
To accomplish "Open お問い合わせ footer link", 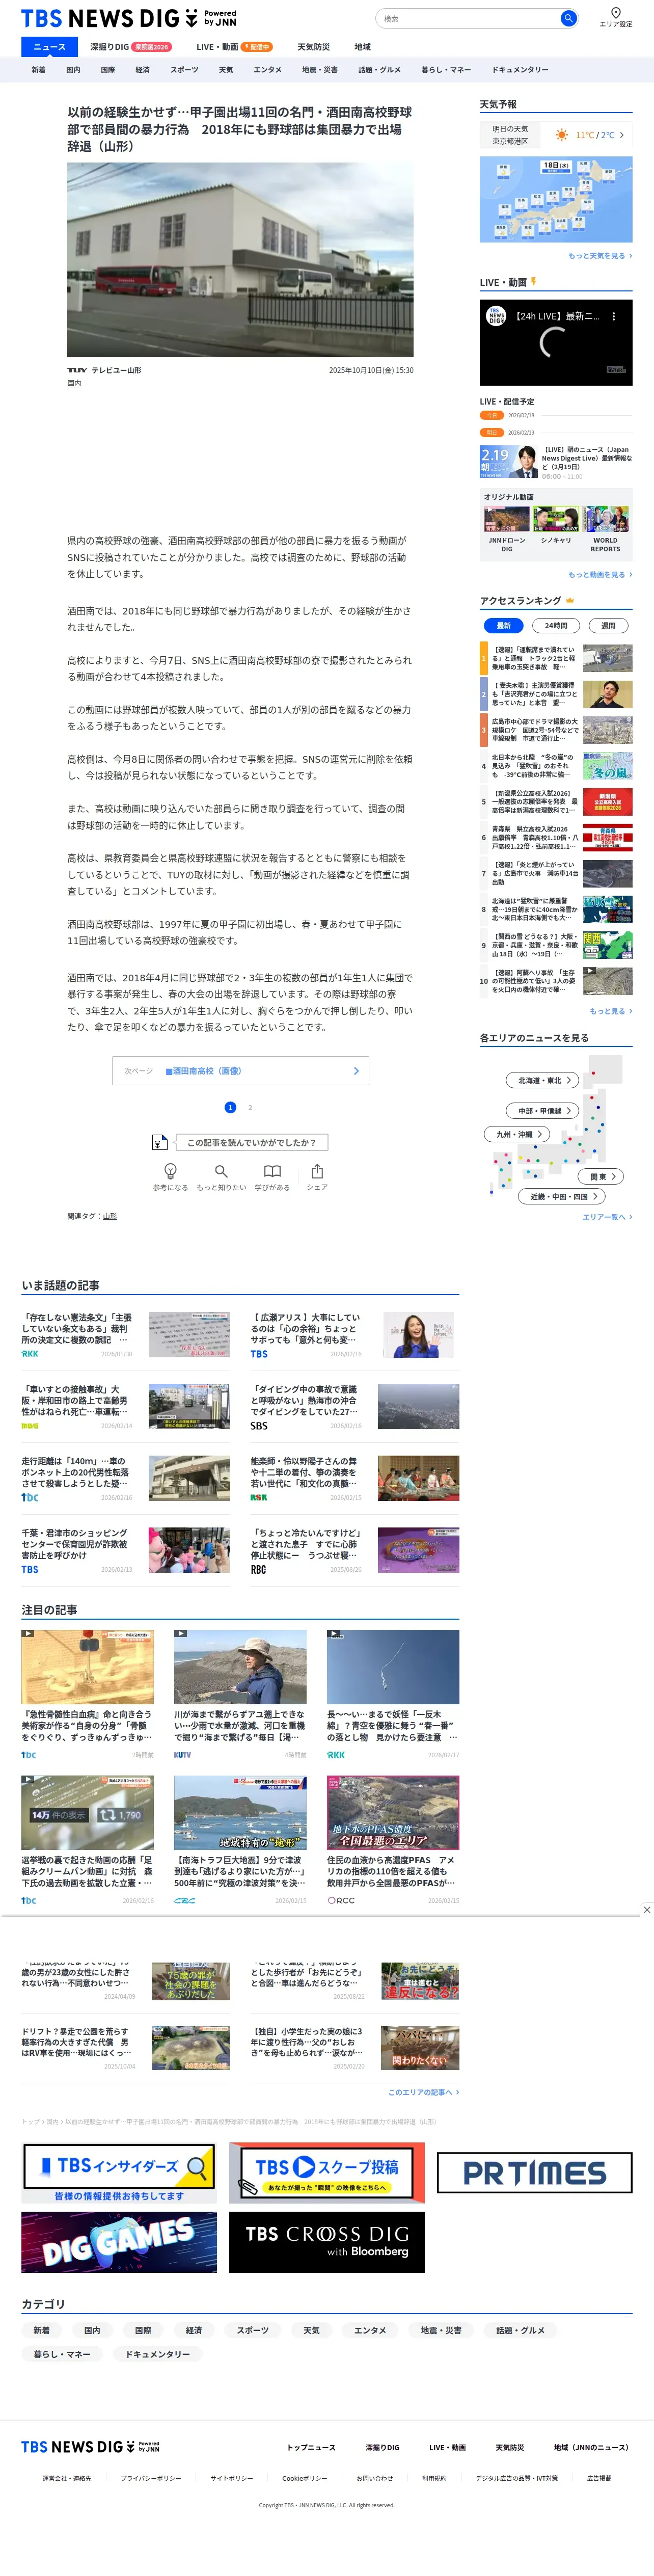I will [x=375, y=2478].
